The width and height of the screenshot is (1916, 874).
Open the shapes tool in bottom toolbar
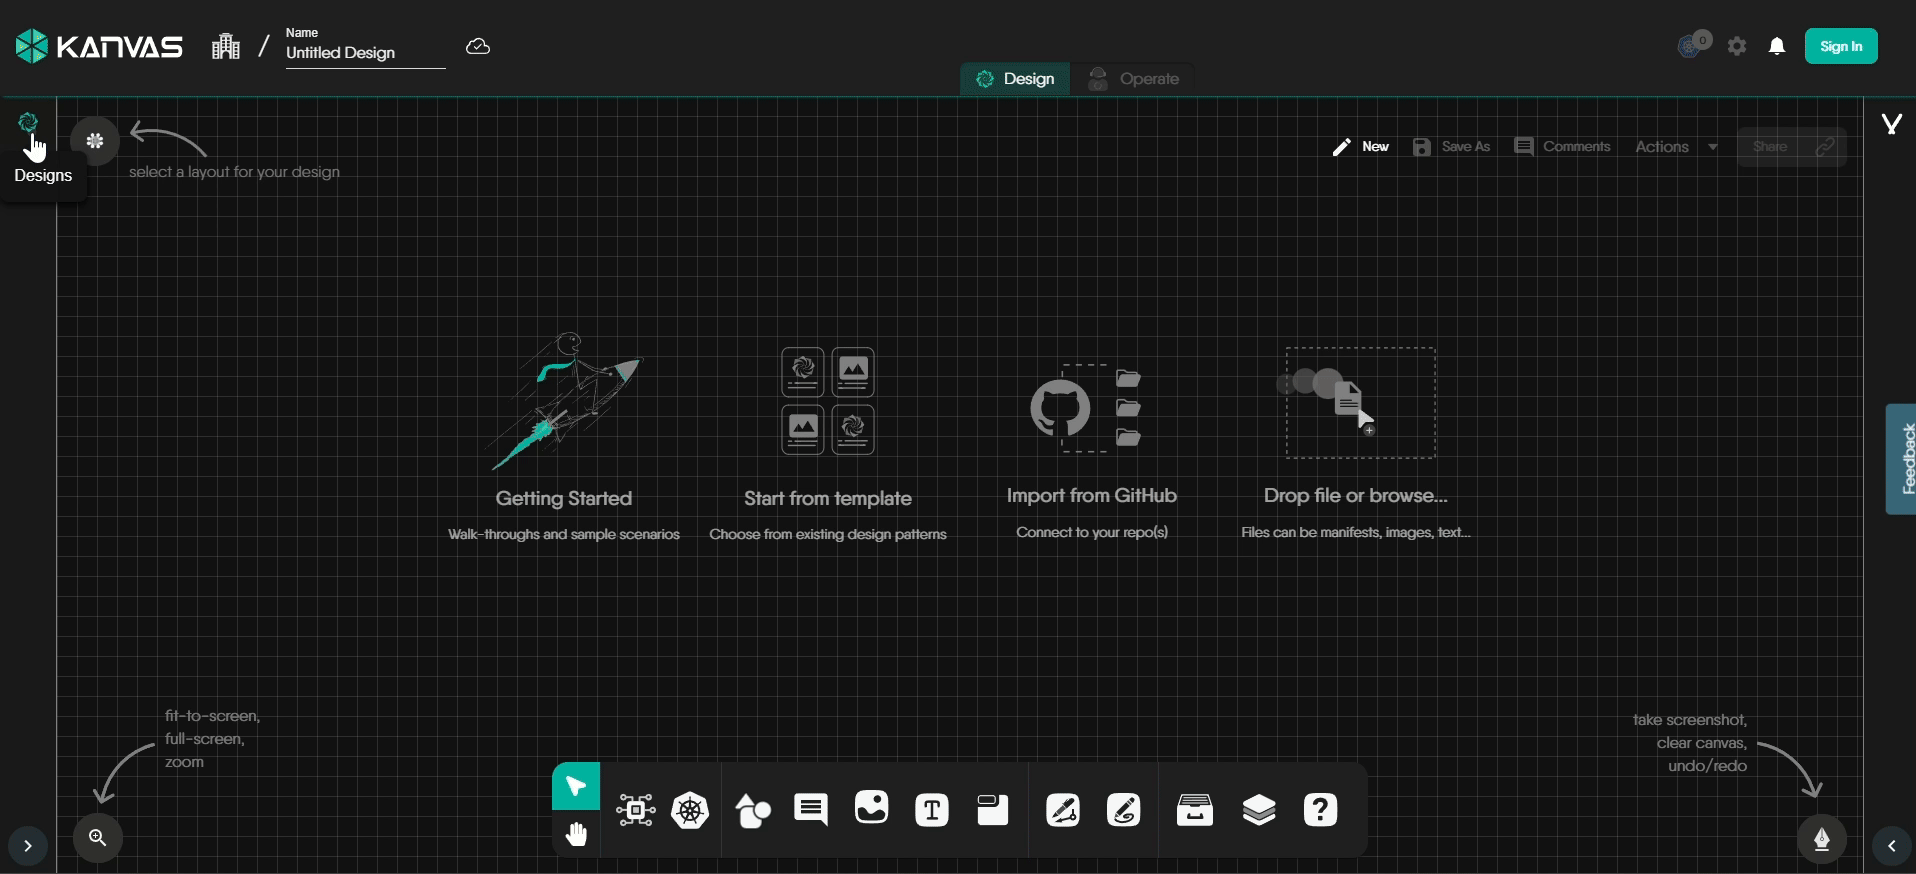(x=753, y=810)
